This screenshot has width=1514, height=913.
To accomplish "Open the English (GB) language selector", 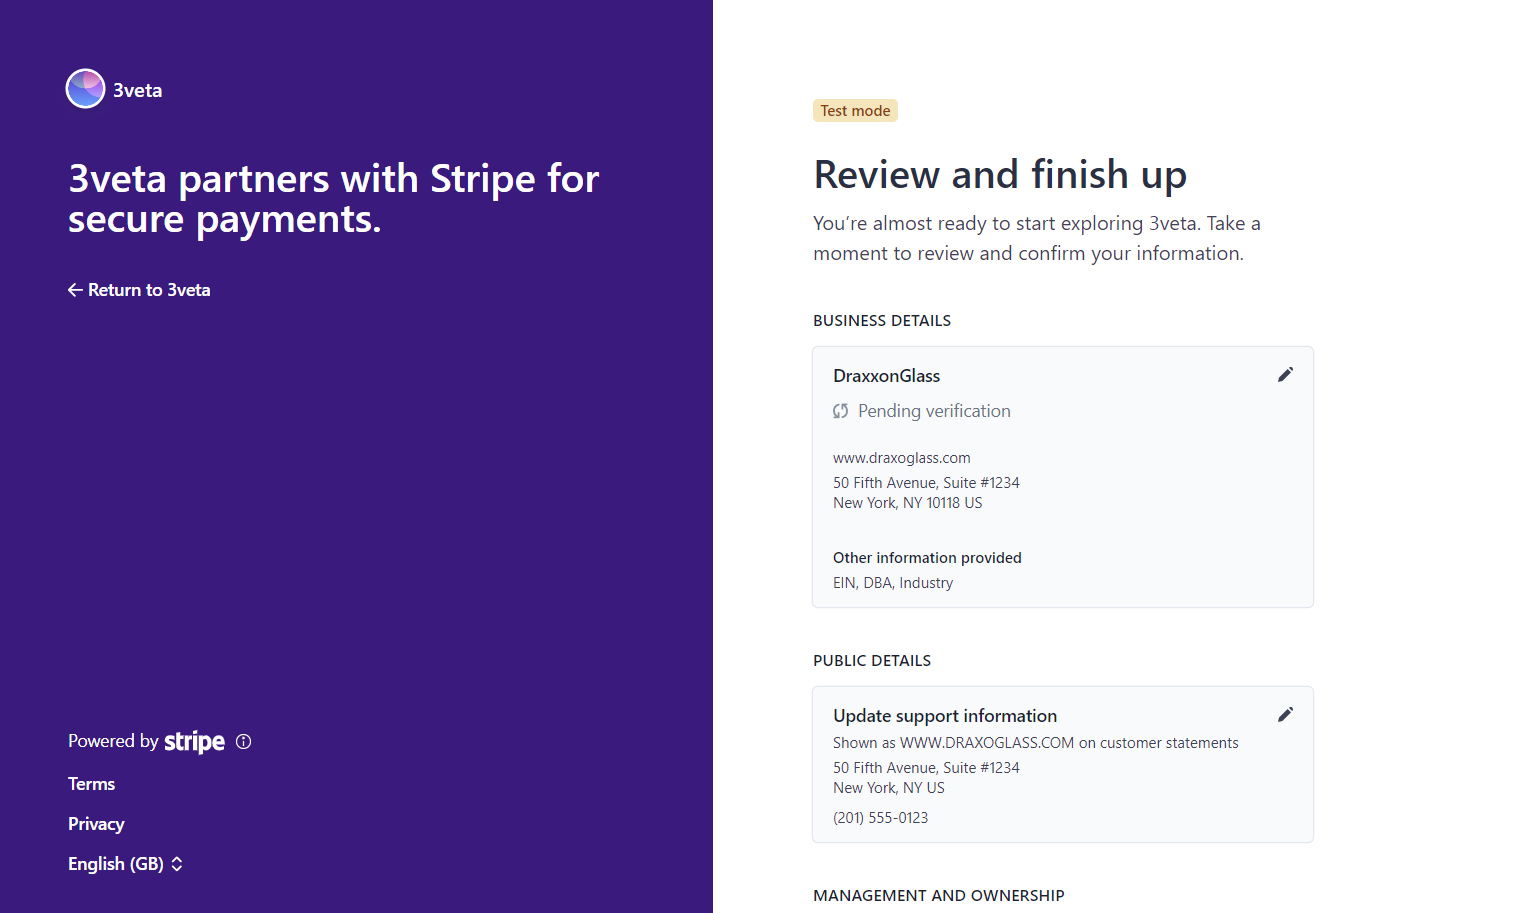I will (x=125, y=863).
